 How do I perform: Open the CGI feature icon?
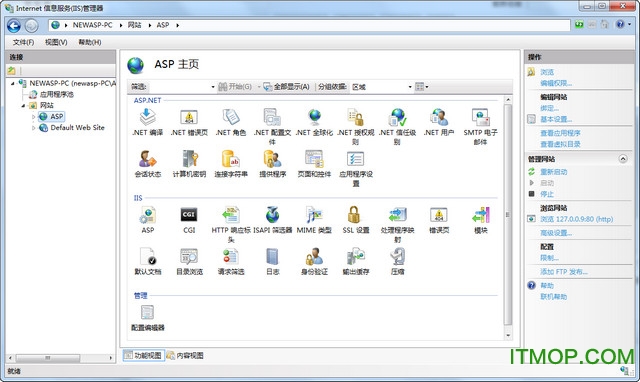[x=189, y=215]
